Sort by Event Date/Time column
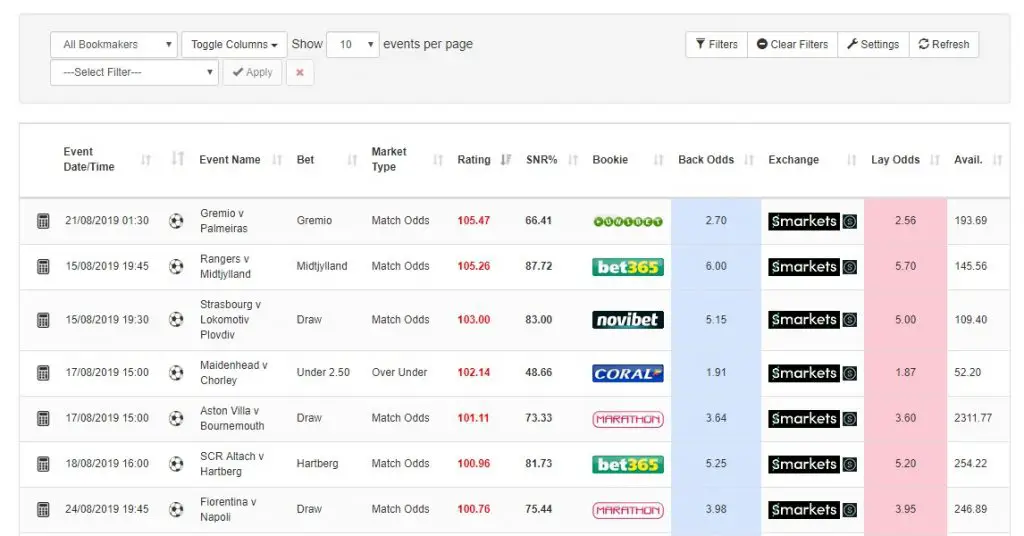This screenshot has height=536, width=1024. [106, 159]
